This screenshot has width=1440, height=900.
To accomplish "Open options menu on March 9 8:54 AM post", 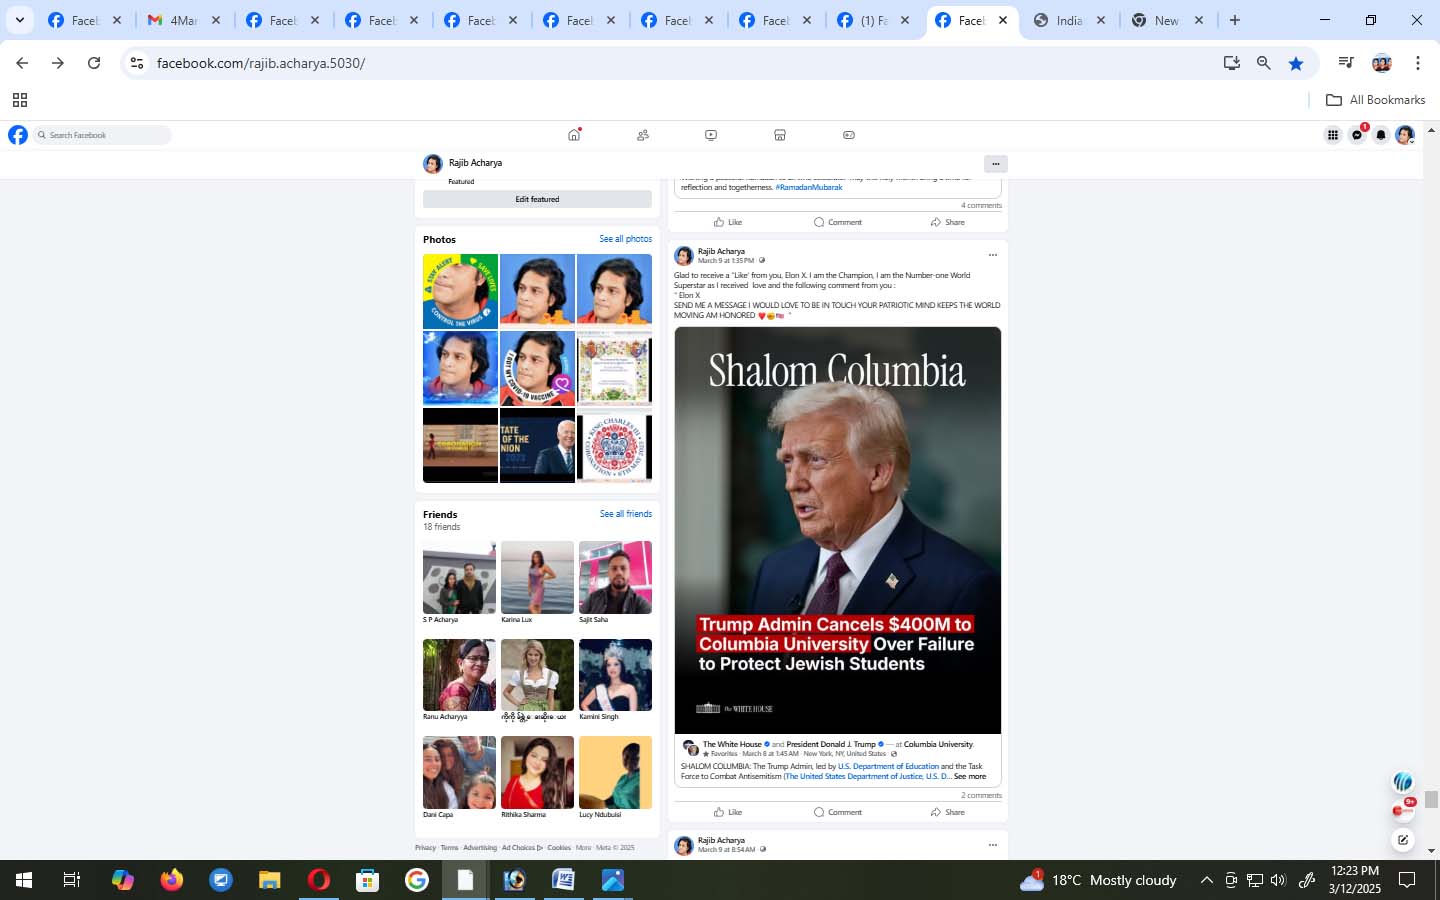I will pos(992,845).
